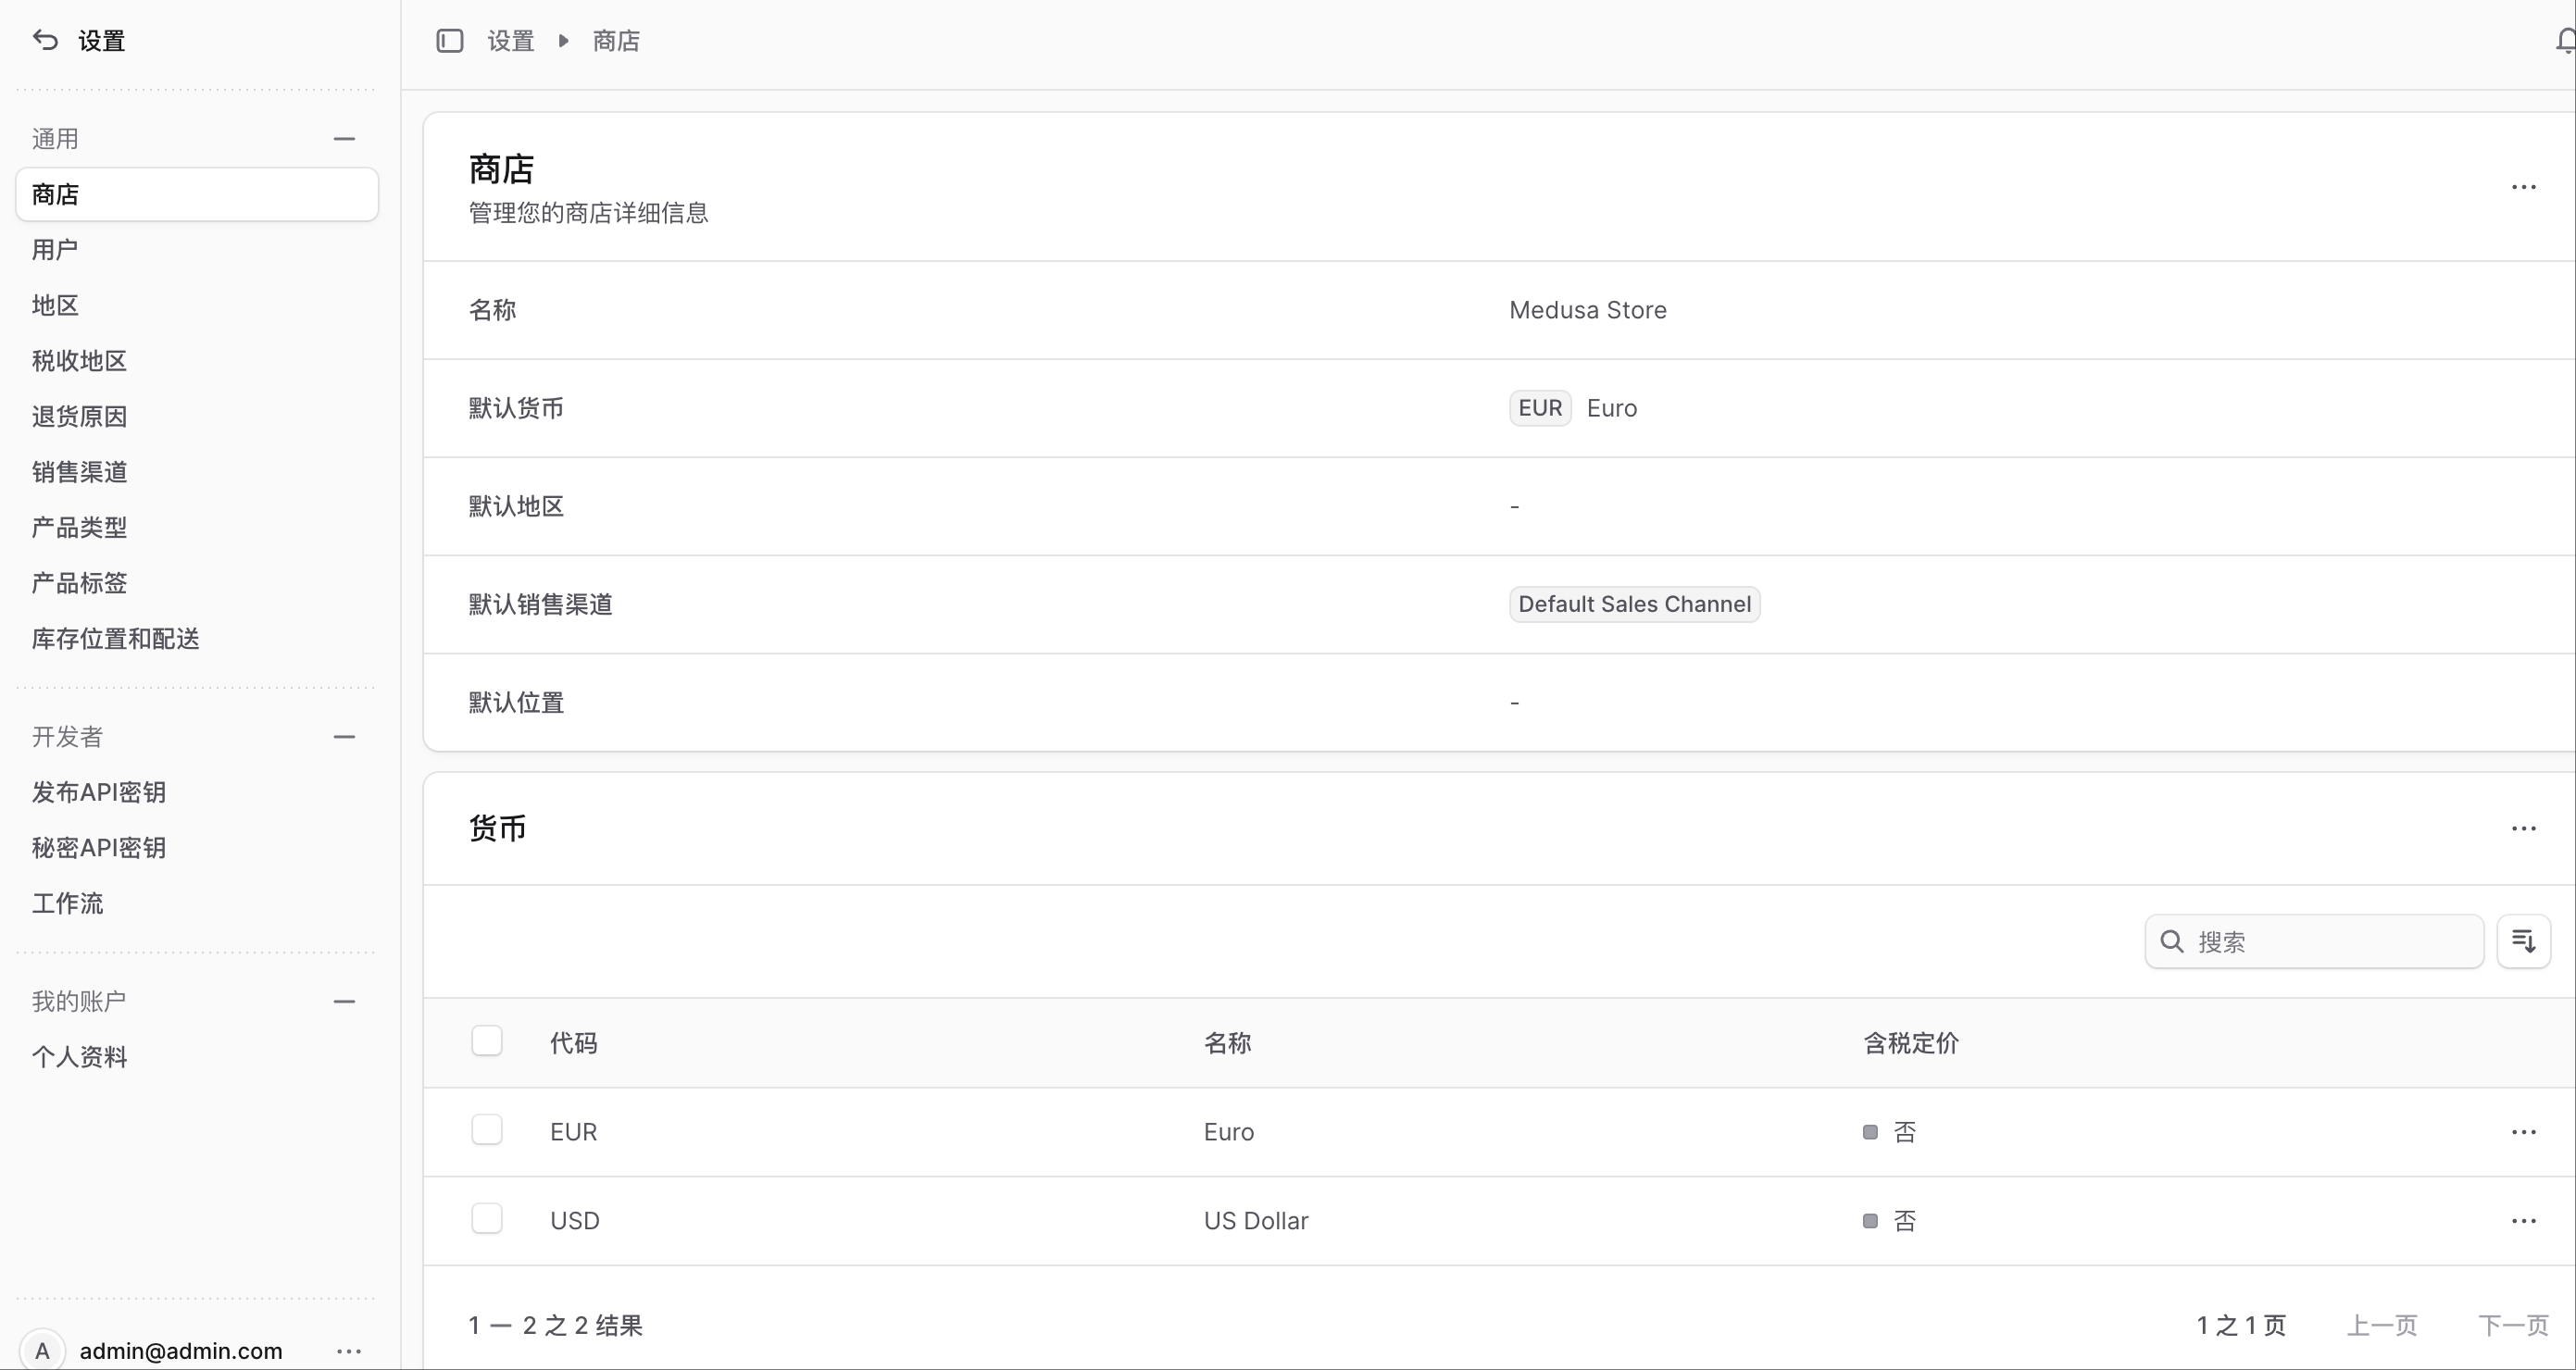
Task: Select all currencies header checkbox
Action: pyautogui.click(x=487, y=1041)
